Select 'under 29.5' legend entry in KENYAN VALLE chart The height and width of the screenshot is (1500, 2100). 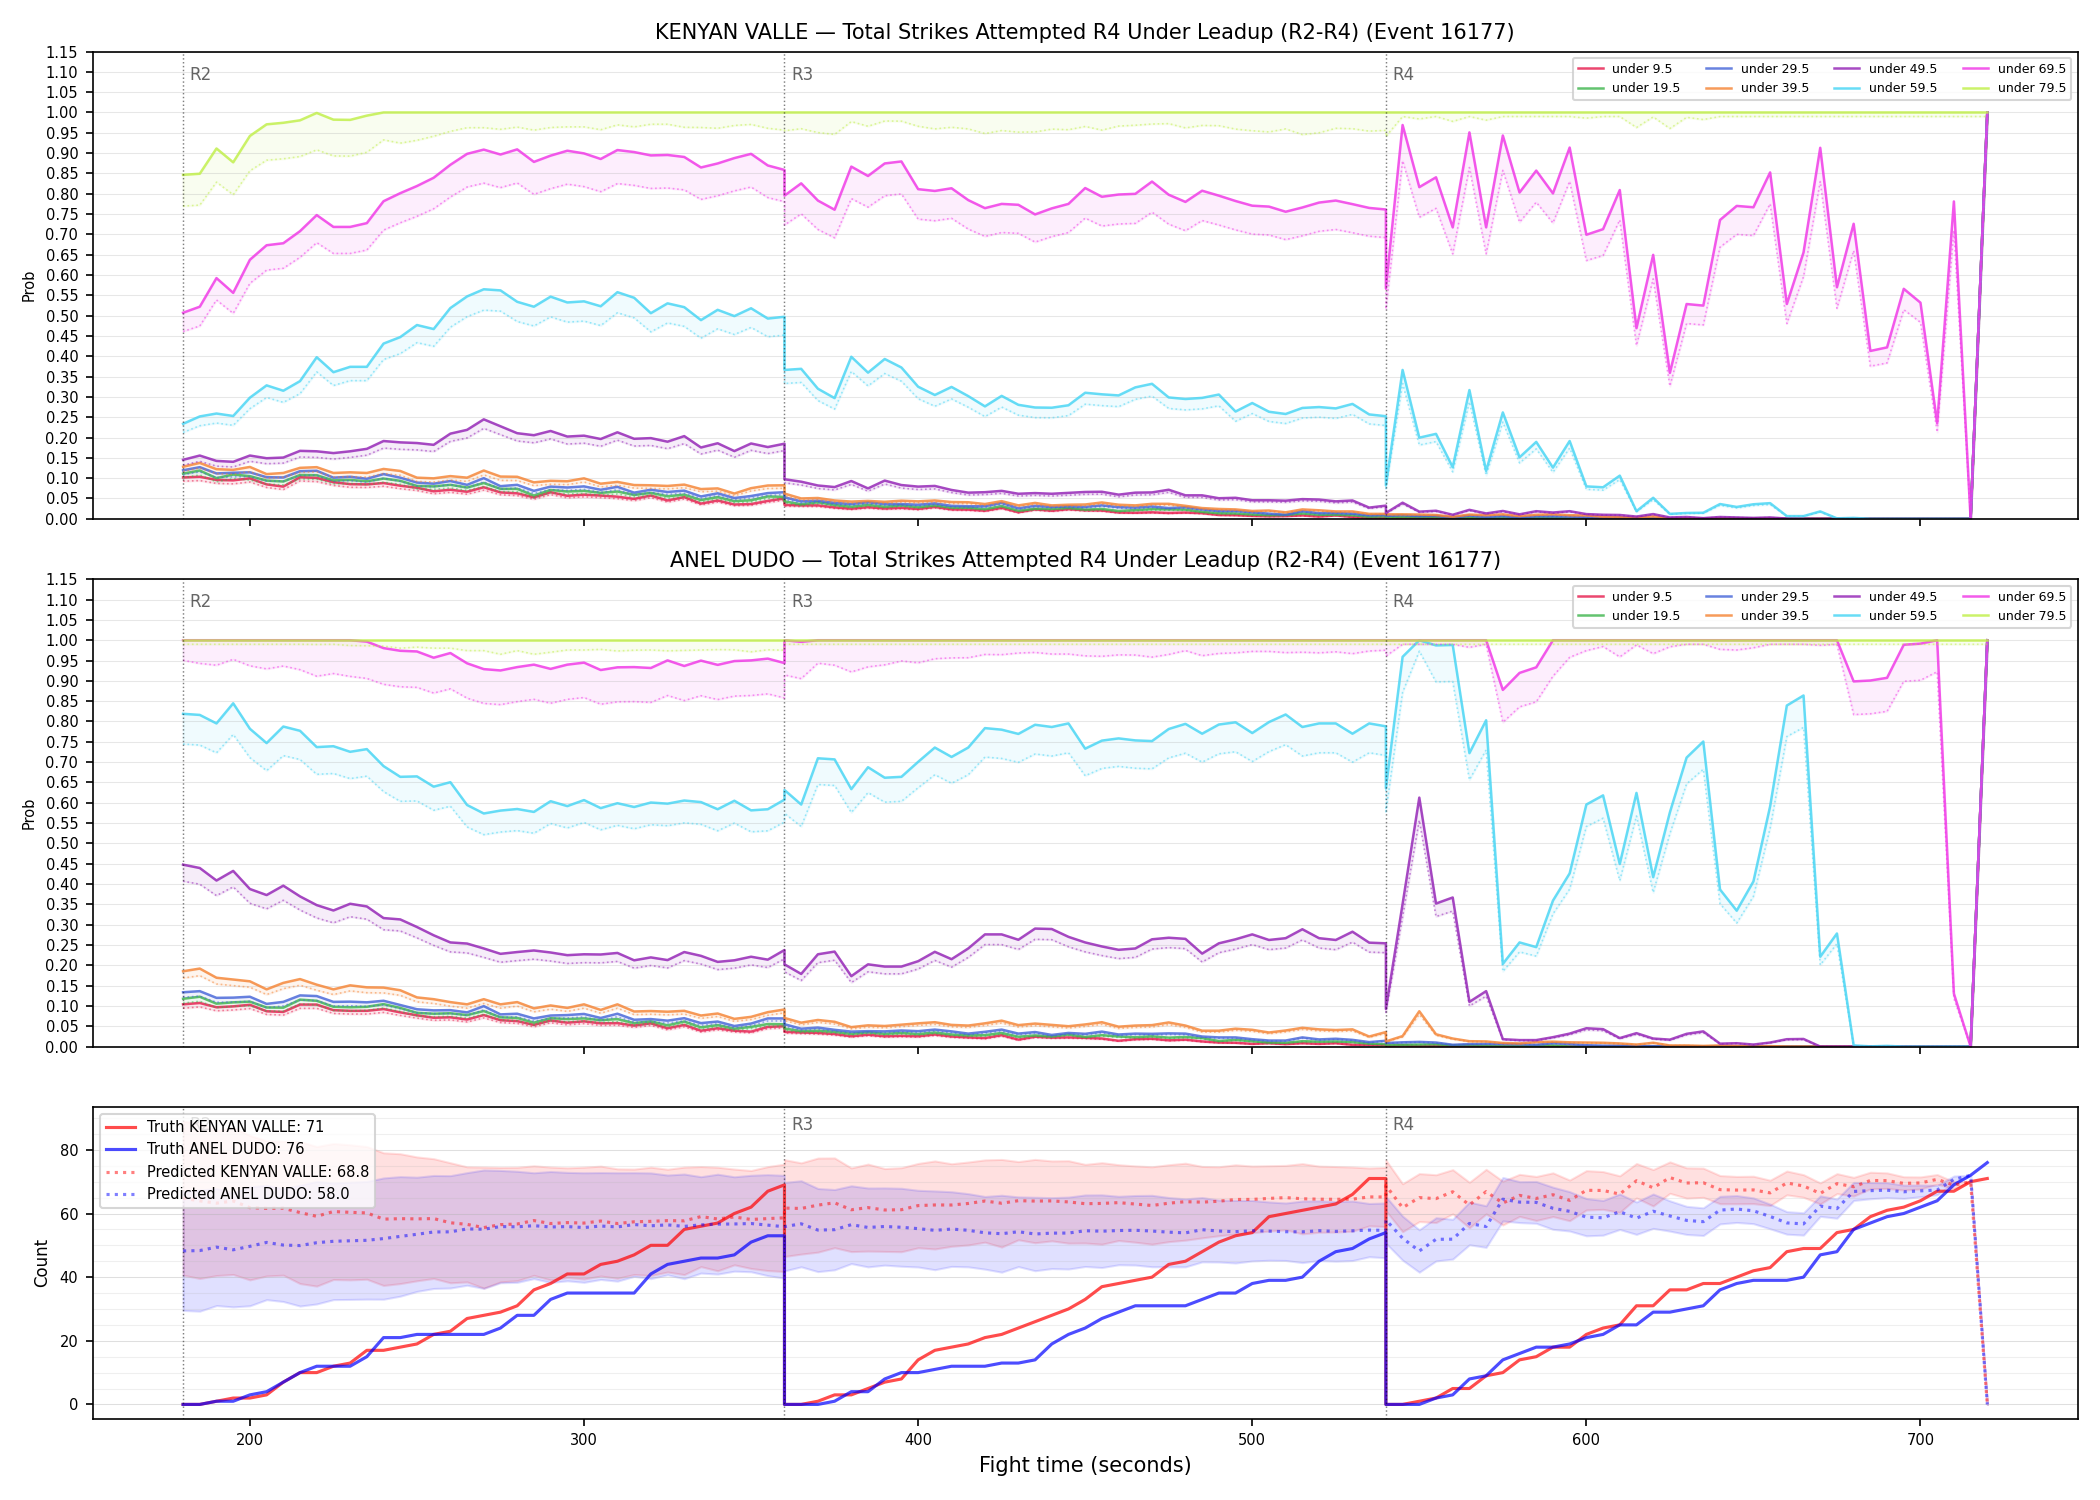pyautogui.click(x=1757, y=69)
